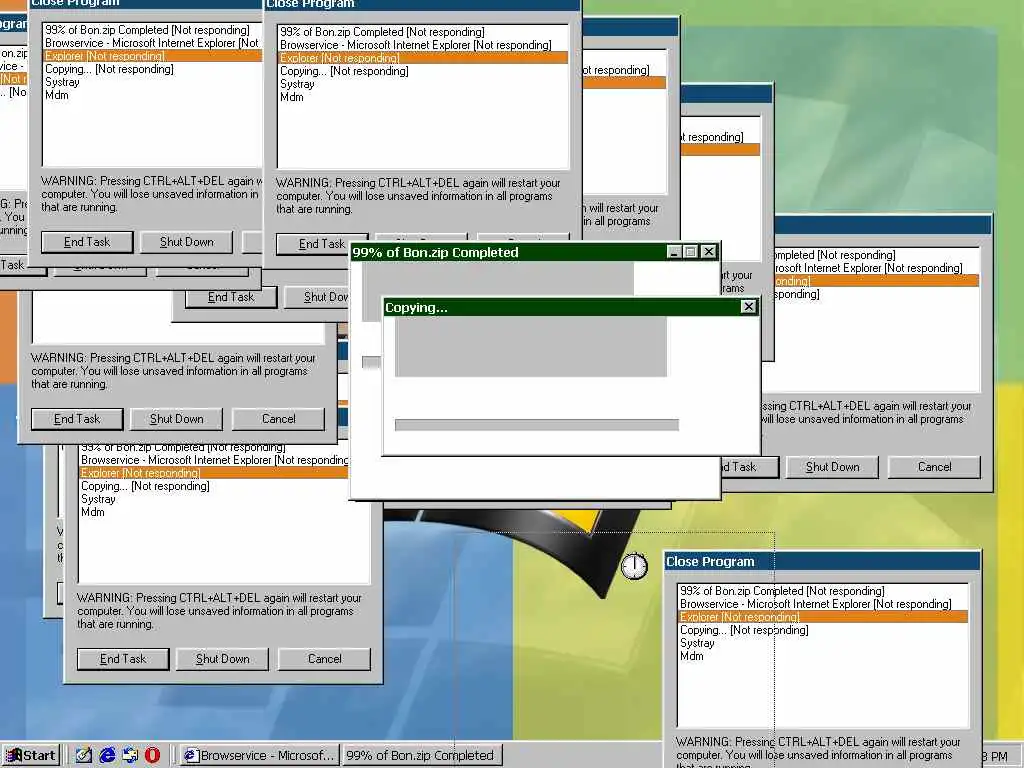The image size is (1024, 768).
Task: Select highlighted Explorer row in bottom-right dialog list
Action: (x=823, y=617)
